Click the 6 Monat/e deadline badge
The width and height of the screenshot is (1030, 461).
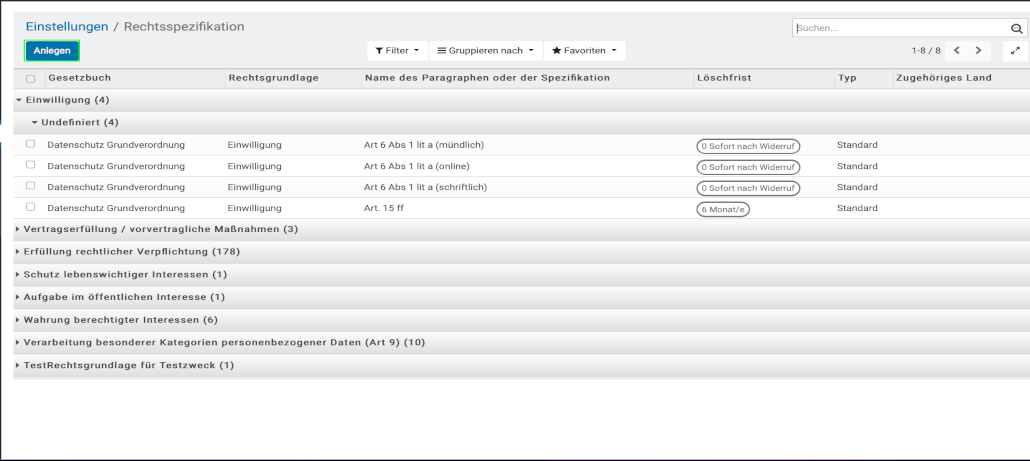pyautogui.click(x=724, y=209)
